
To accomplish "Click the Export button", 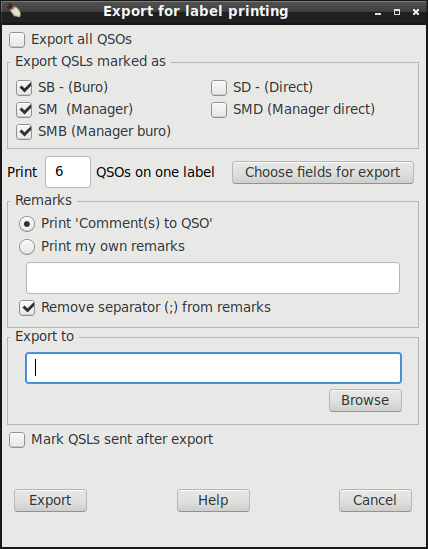I will (x=50, y=501).
